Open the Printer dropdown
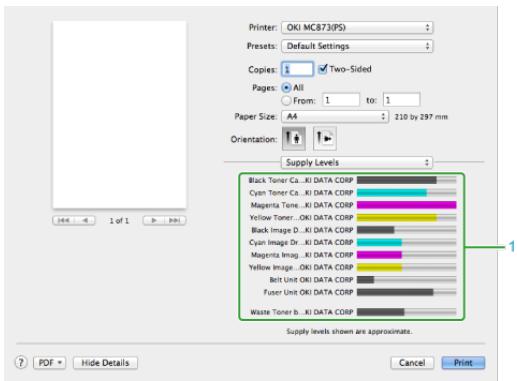517x381 pixels. tap(357, 28)
